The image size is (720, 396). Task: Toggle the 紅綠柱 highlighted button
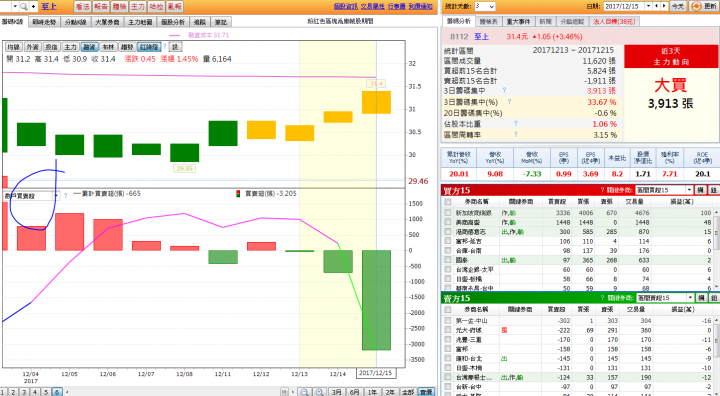(x=149, y=47)
